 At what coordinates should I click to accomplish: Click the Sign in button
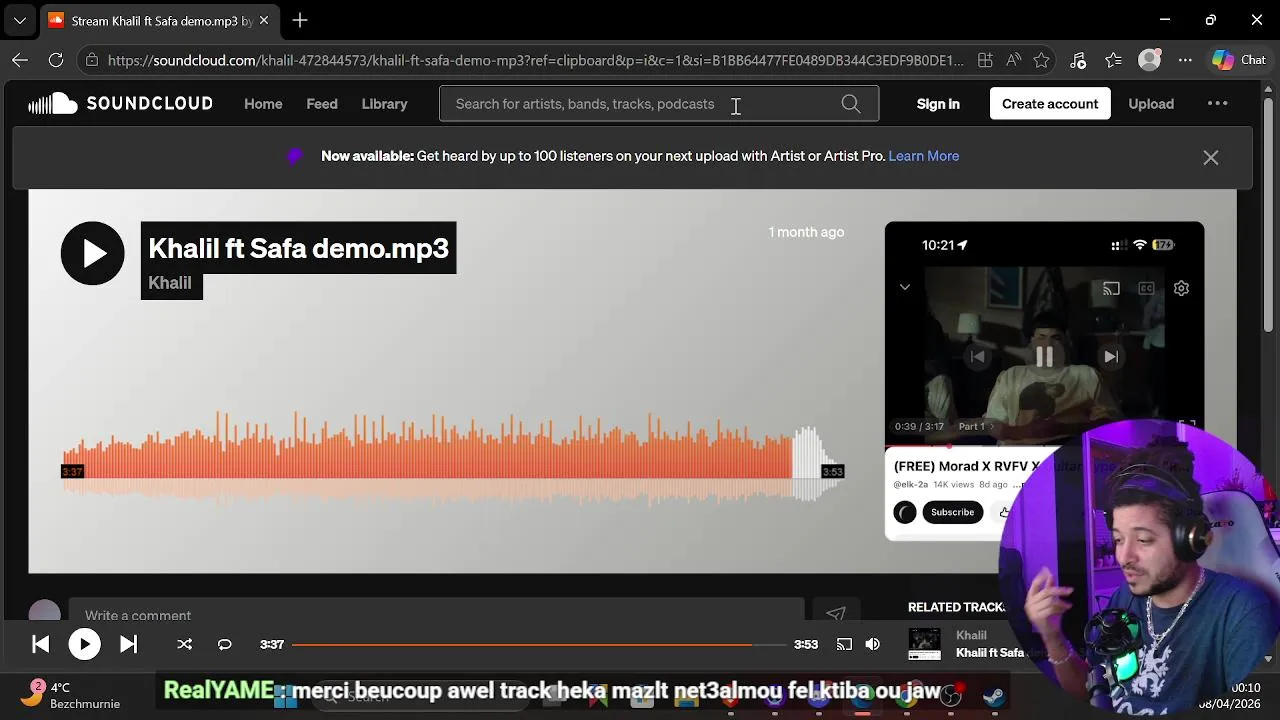[938, 104]
